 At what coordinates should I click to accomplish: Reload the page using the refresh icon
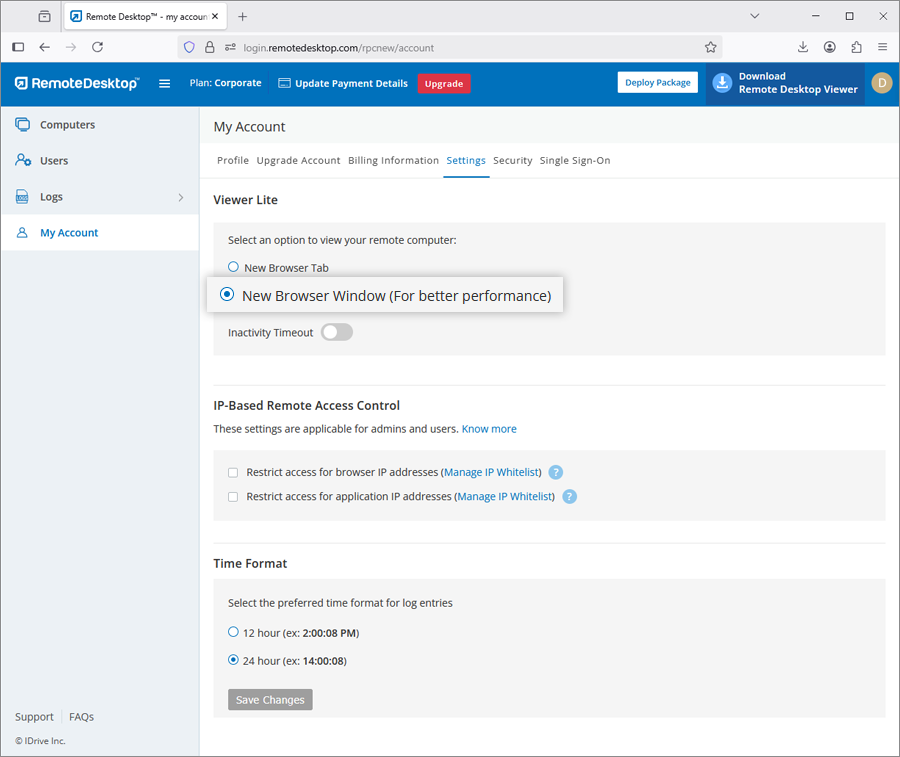click(x=98, y=47)
